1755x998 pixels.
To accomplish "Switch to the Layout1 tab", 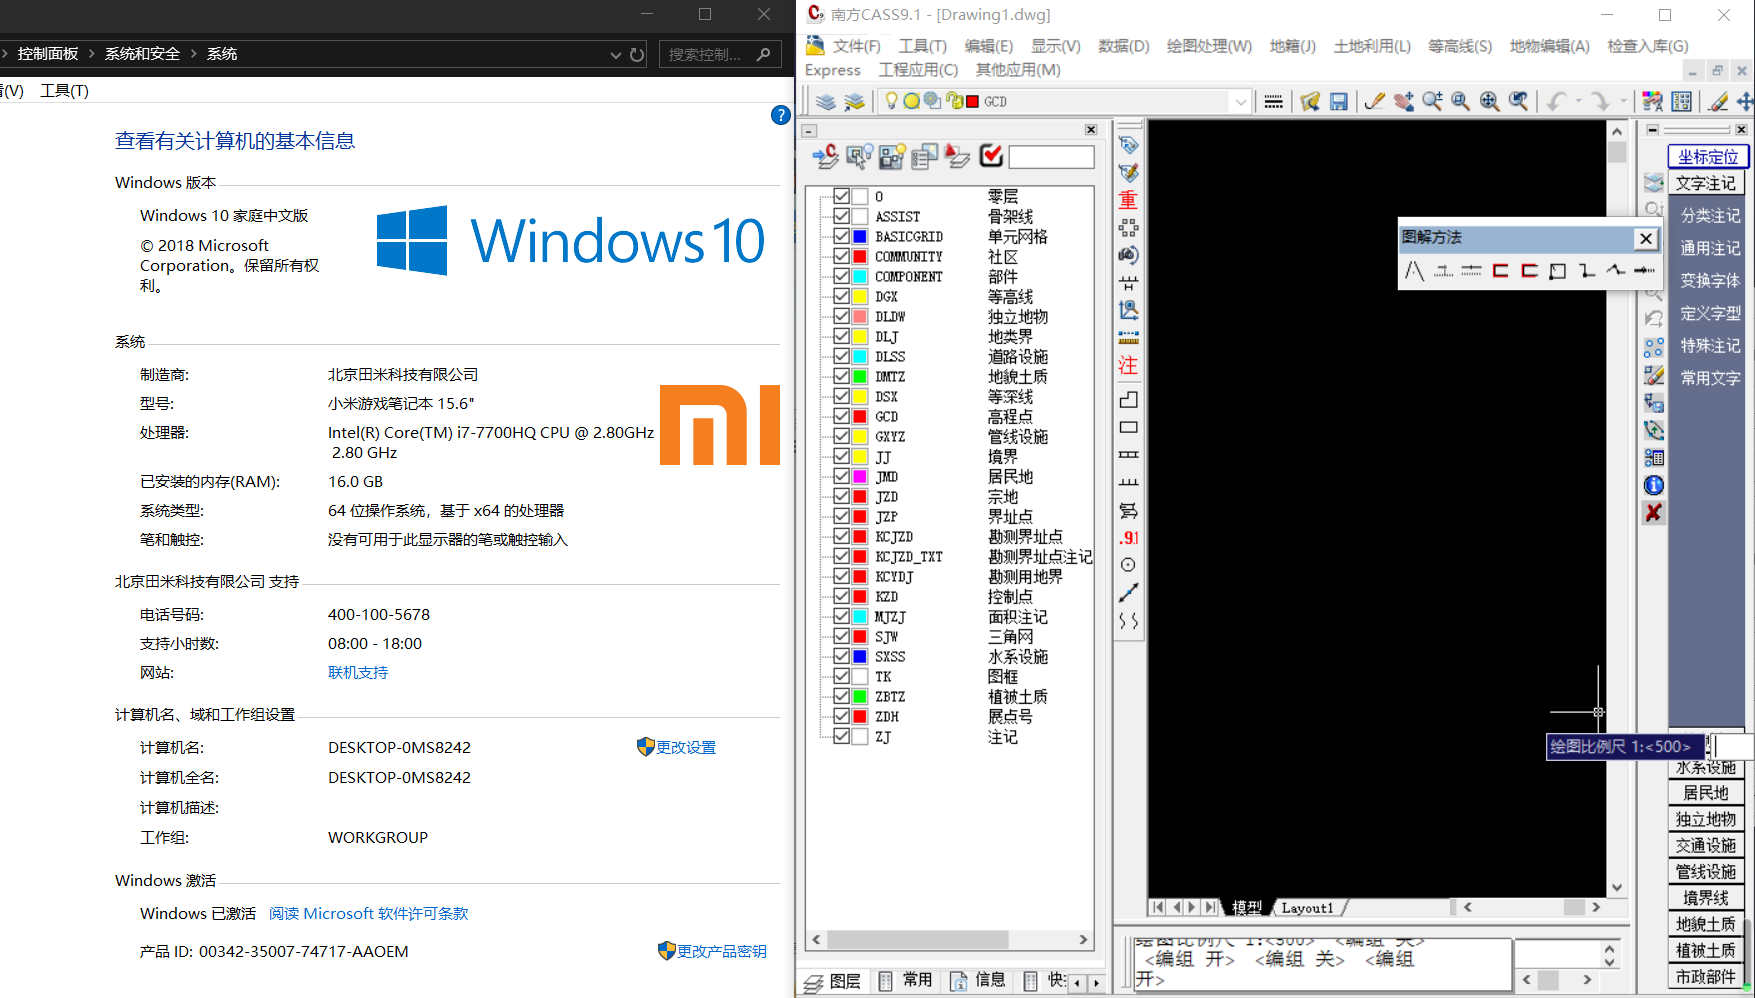I will (1307, 908).
